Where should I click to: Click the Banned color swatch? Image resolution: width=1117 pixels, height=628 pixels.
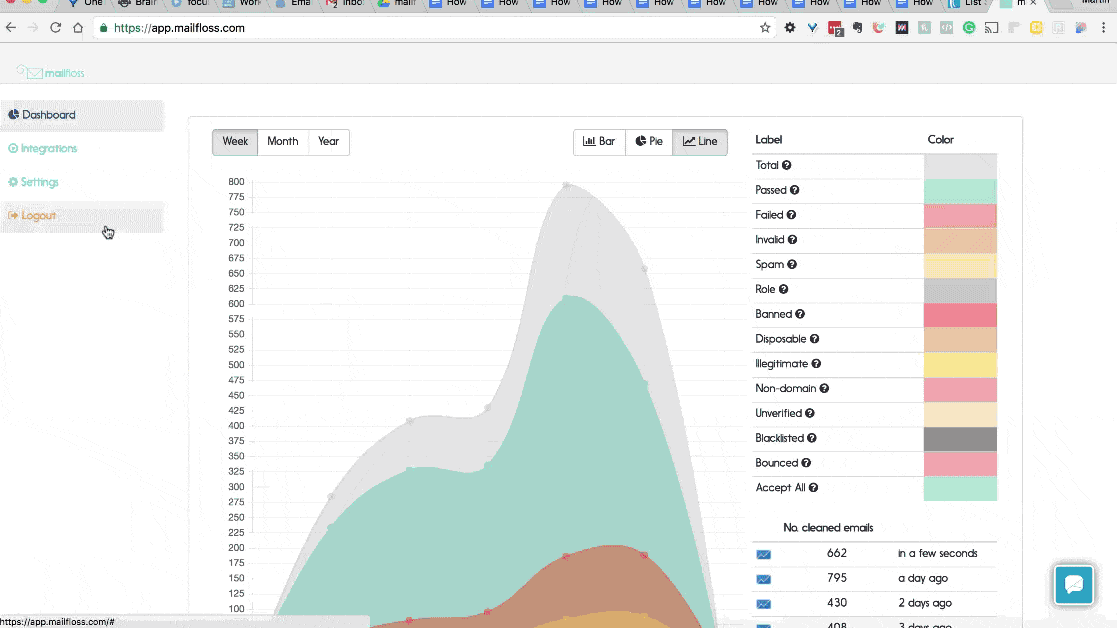point(960,315)
